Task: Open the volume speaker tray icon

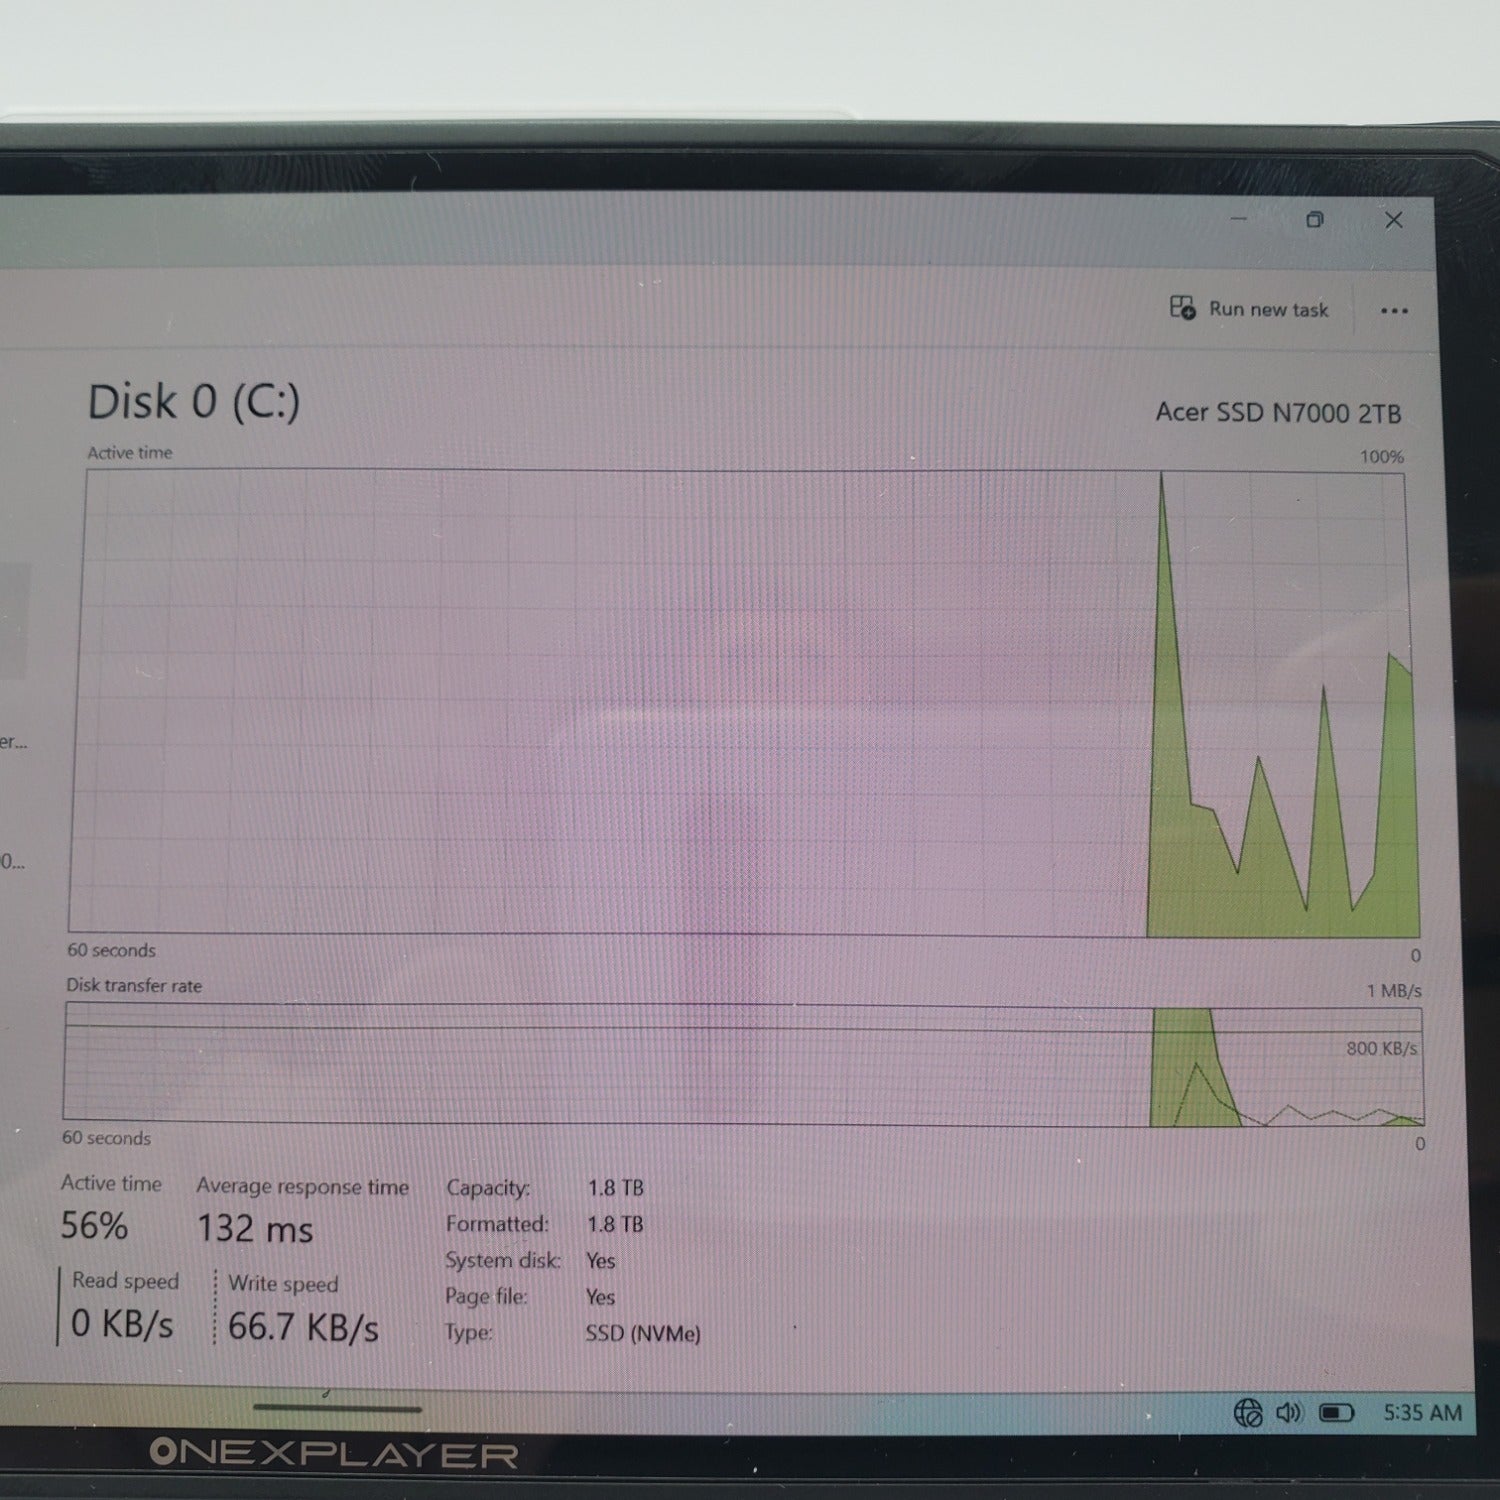Action: click(x=1289, y=1413)
